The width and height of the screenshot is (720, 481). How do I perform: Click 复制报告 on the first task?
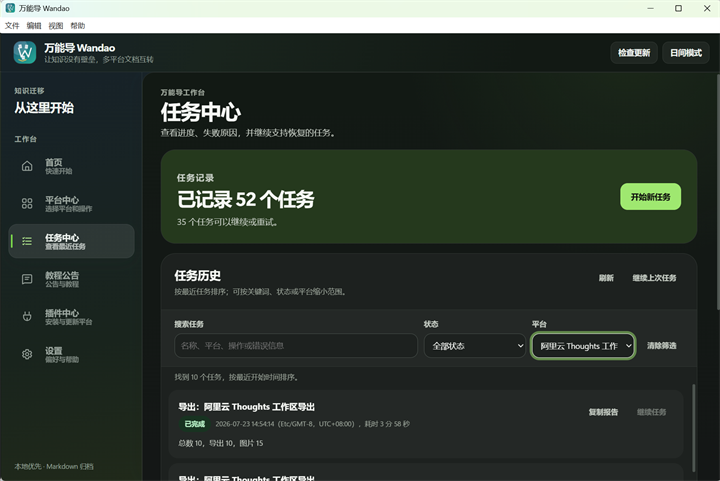[603, 412]
